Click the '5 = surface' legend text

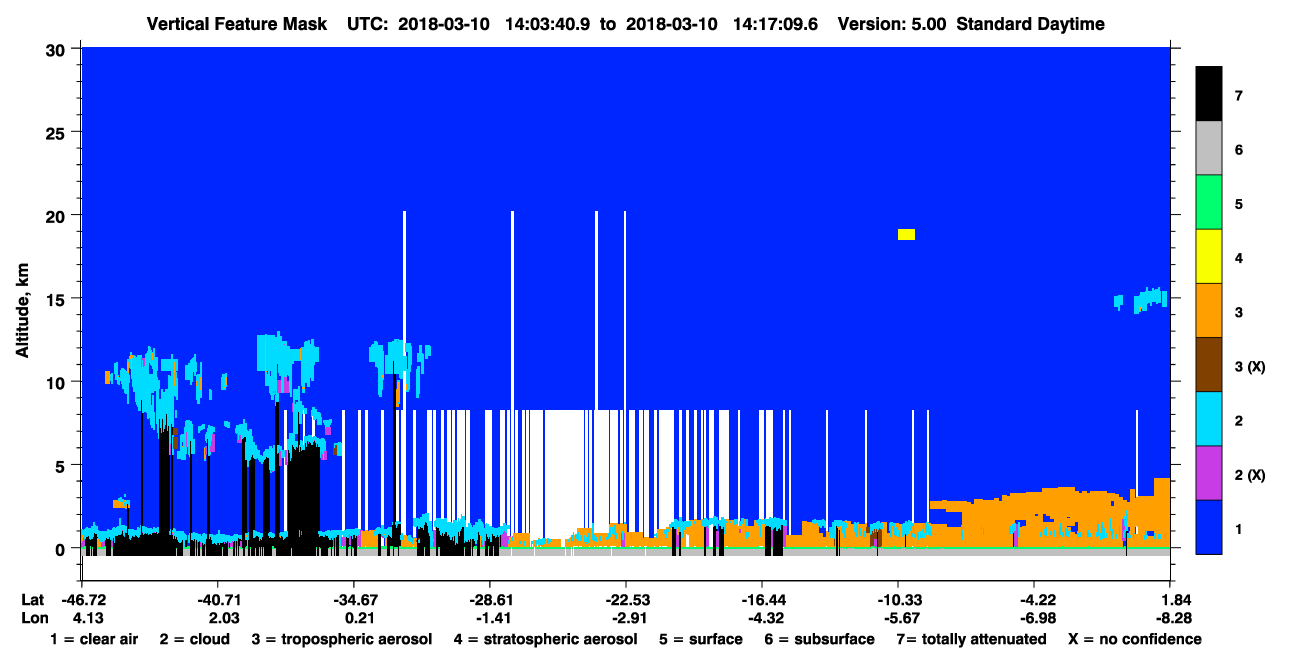pyautogui.click(x=701, y=639)
